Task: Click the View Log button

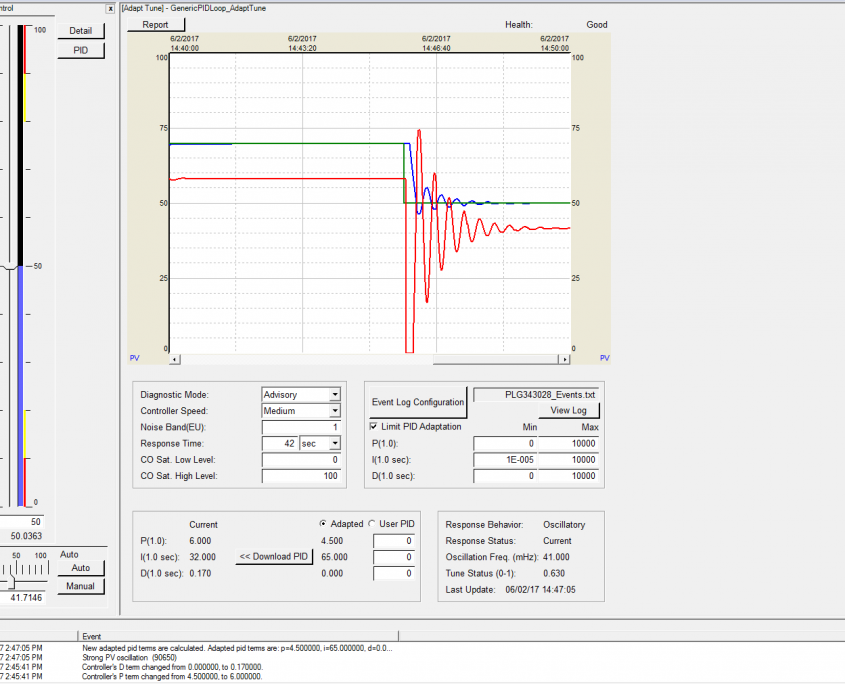Action: (568, 411)
